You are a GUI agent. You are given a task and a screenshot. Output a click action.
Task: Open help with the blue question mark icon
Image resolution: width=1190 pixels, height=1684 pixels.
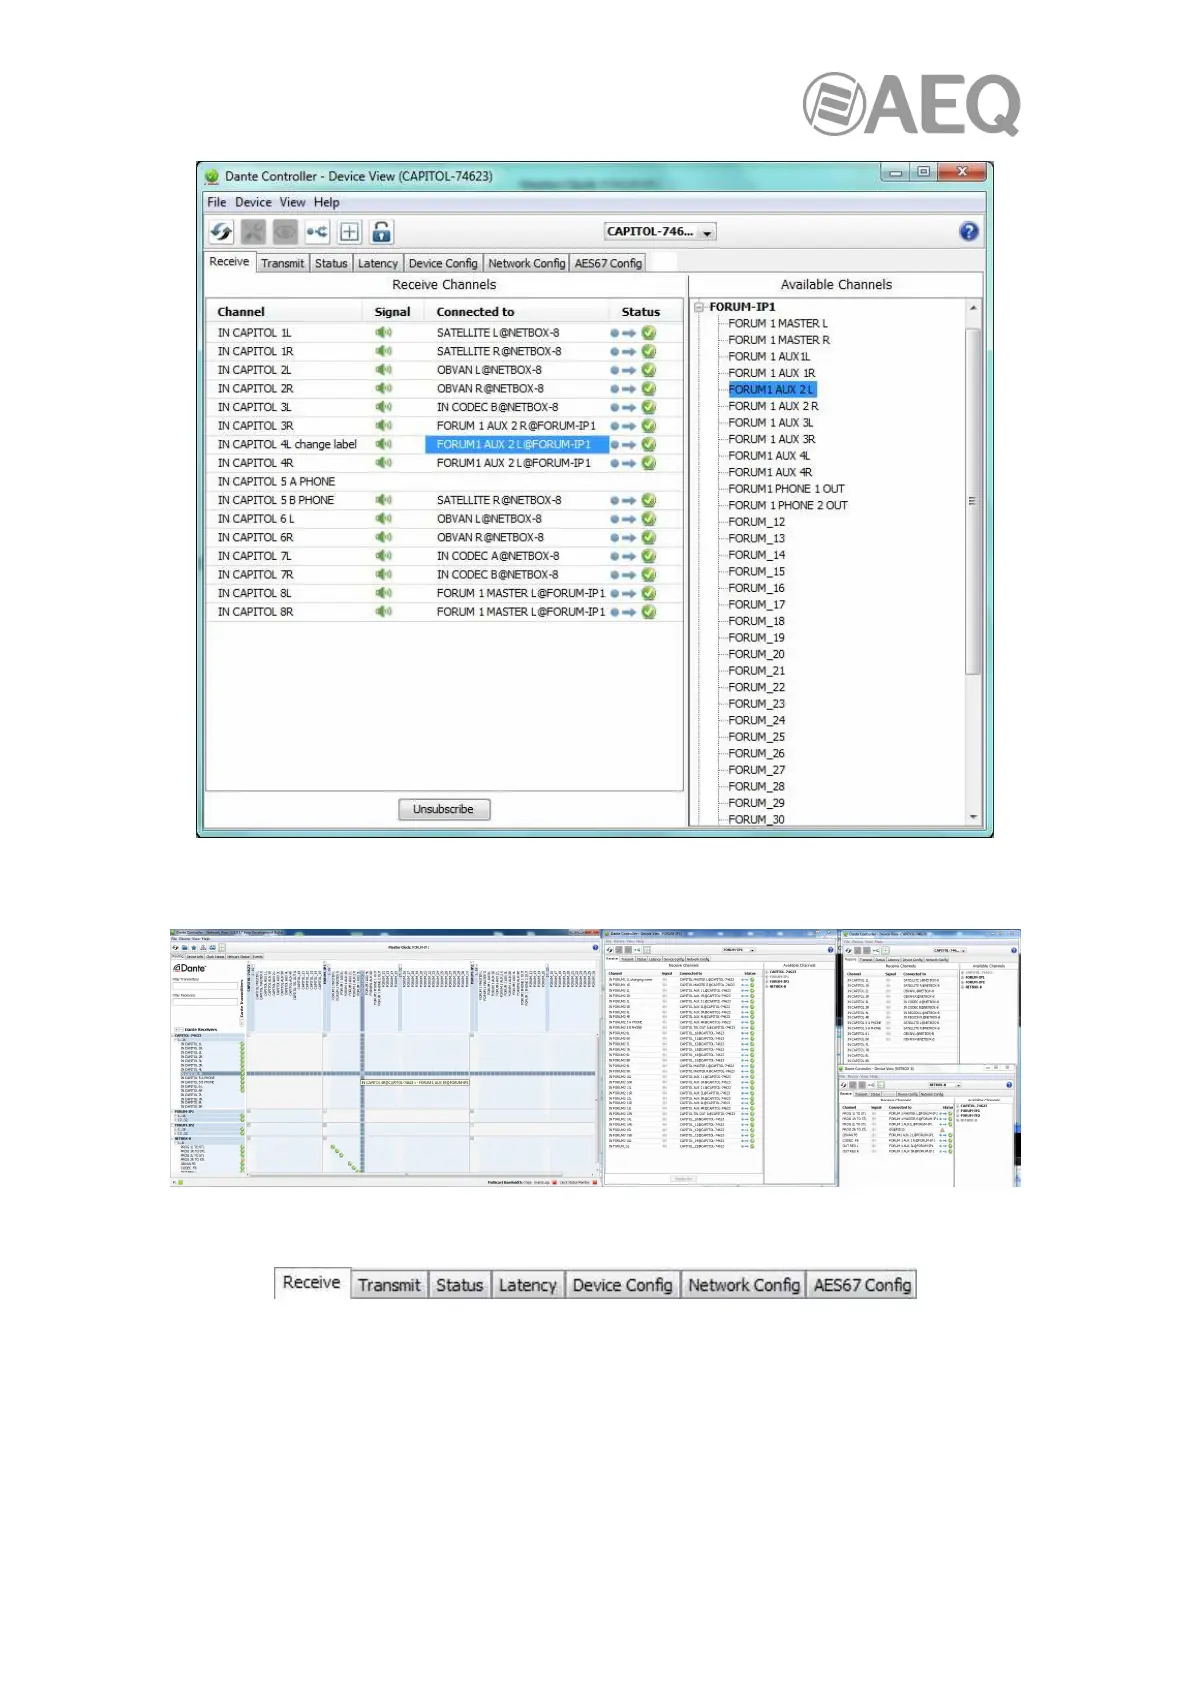click(x=968, y=231)
